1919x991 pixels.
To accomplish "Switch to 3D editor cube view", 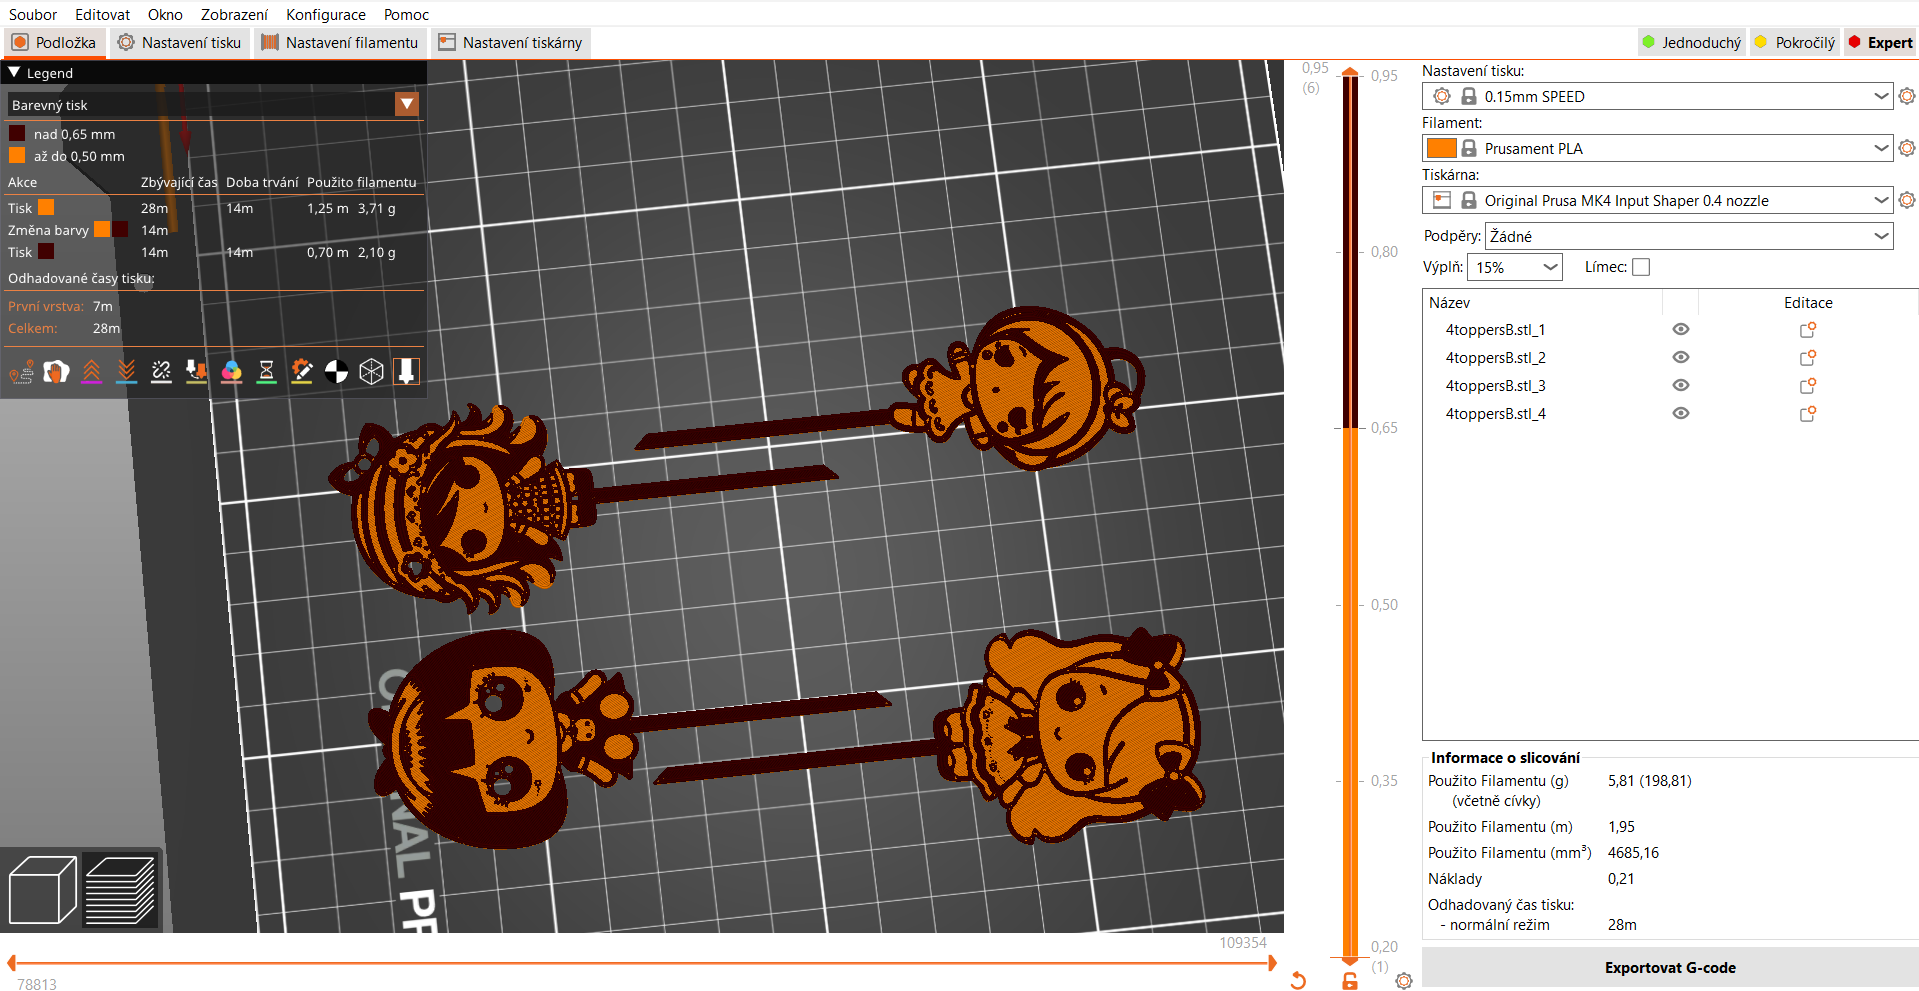I will (x=43, y=889).
